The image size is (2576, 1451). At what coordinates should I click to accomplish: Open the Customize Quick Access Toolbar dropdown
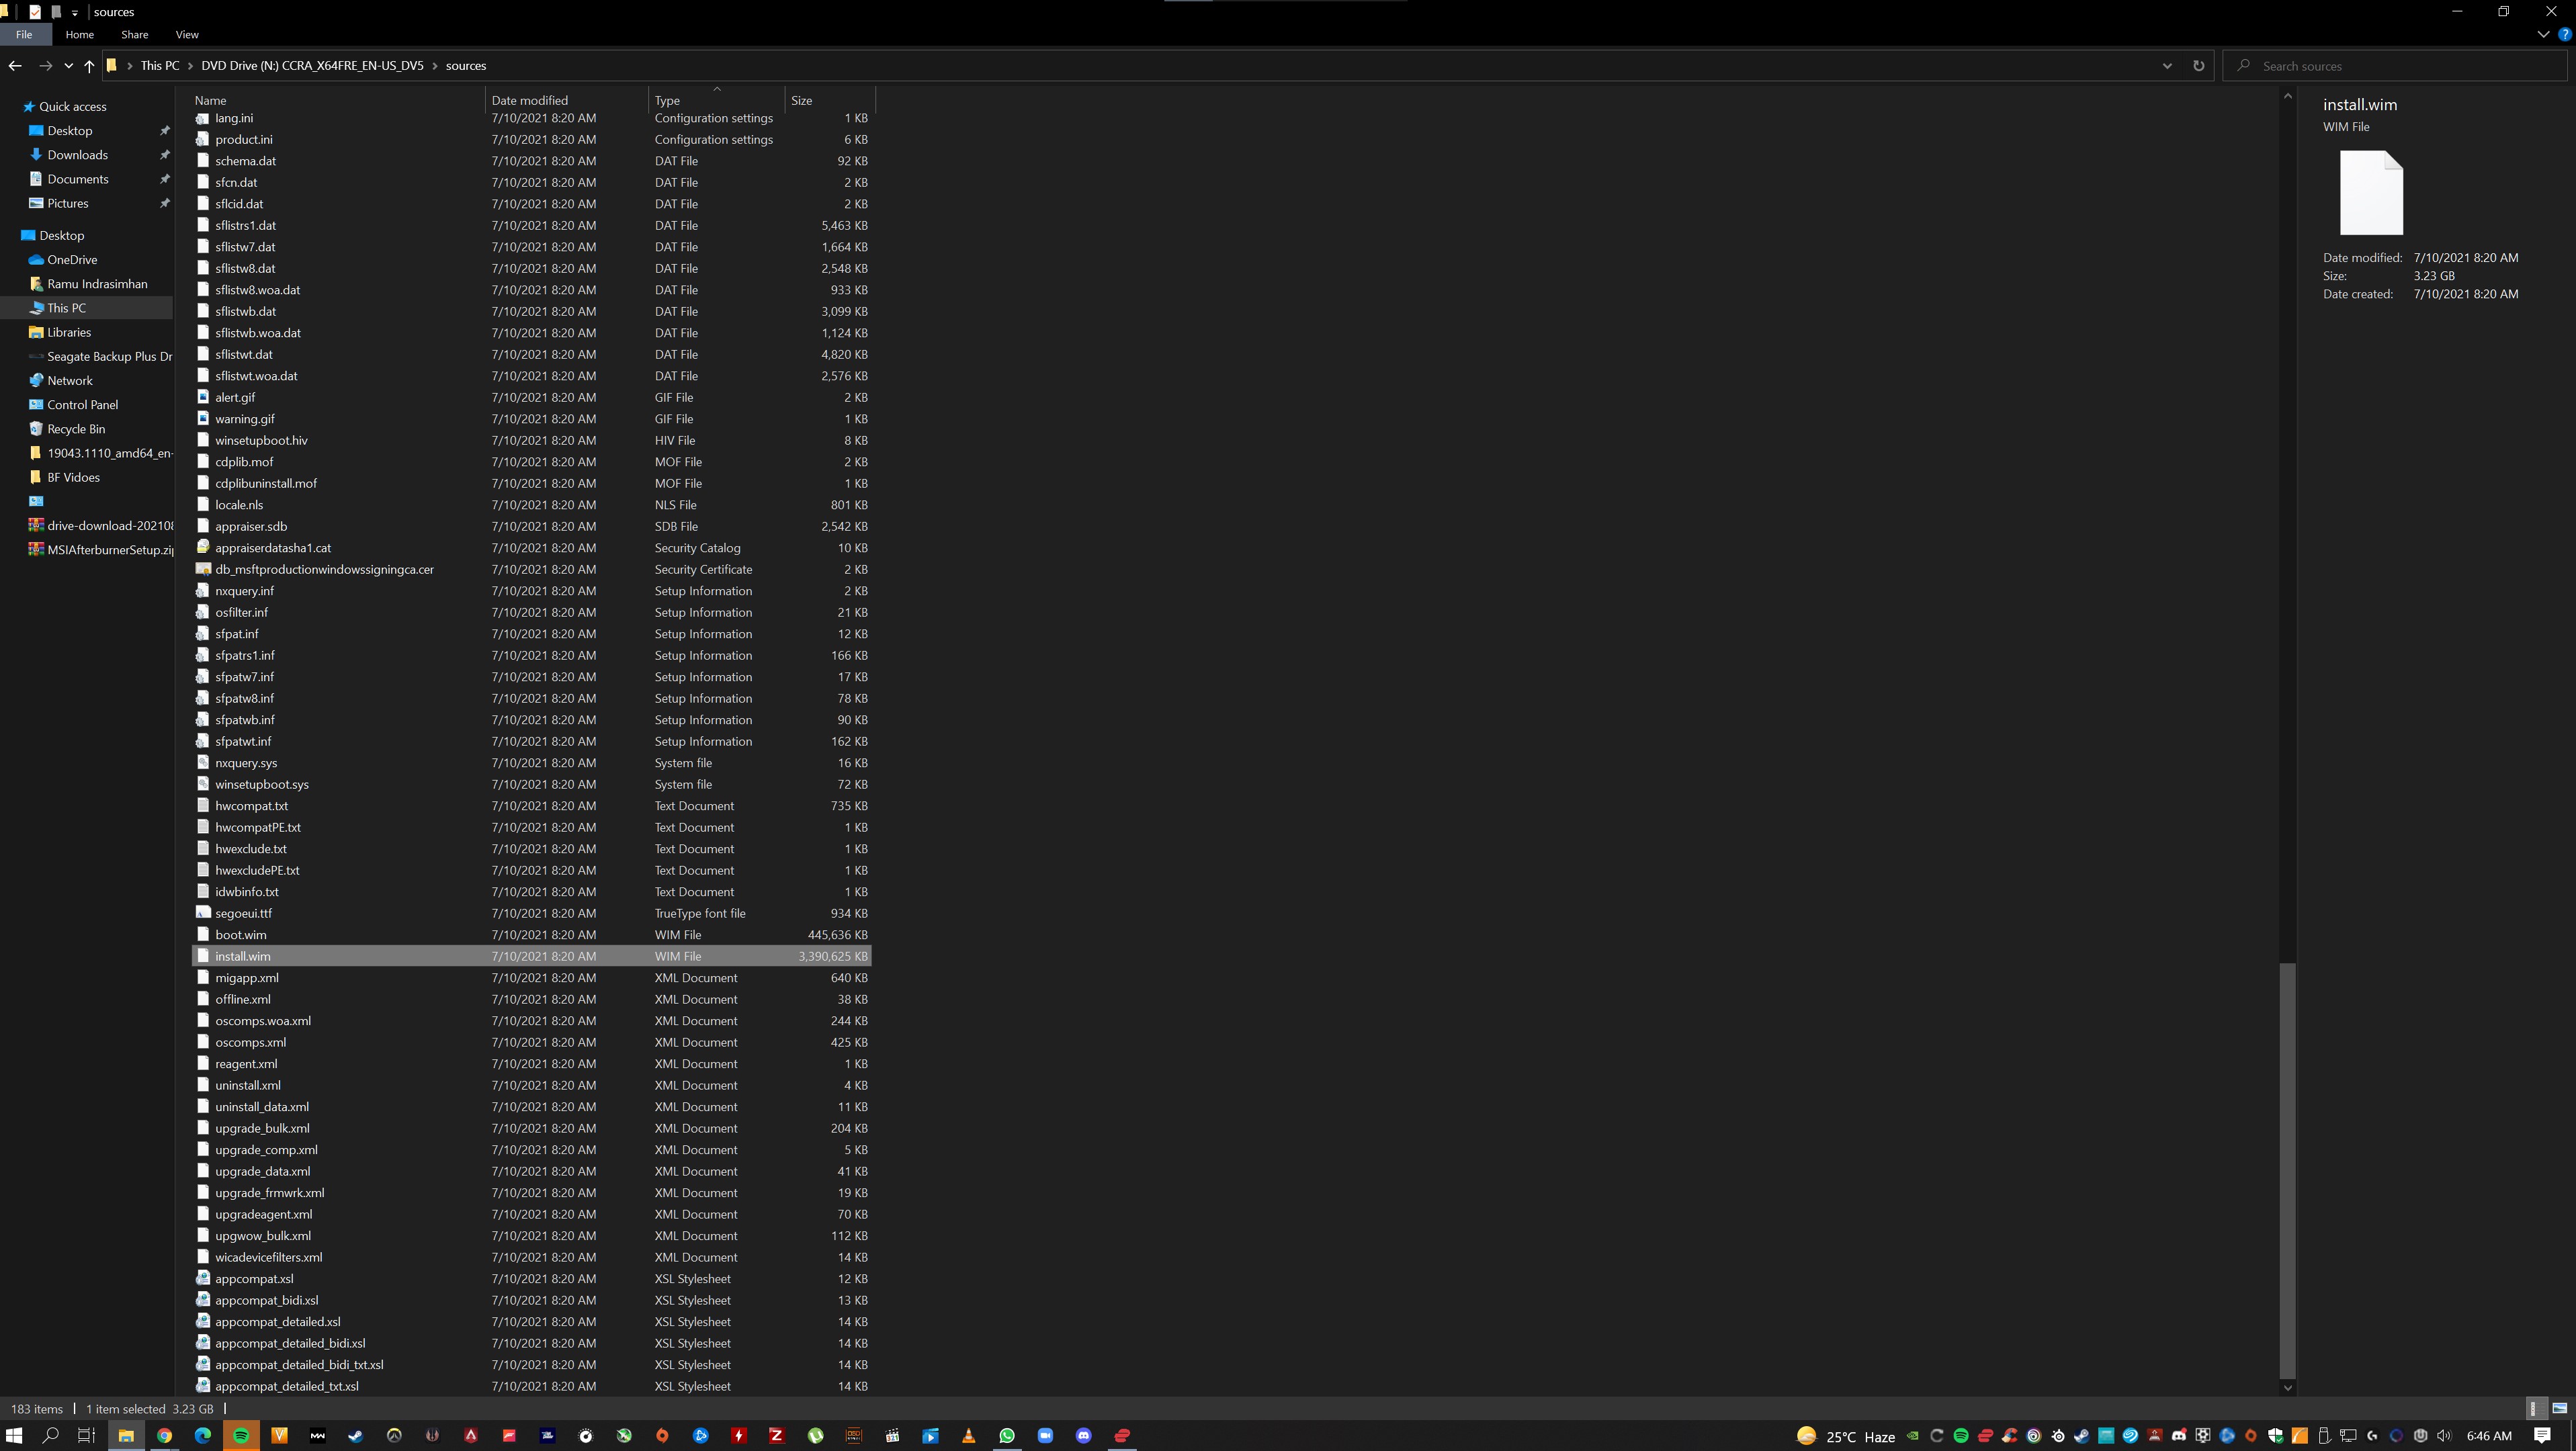(x=75, y=13)
